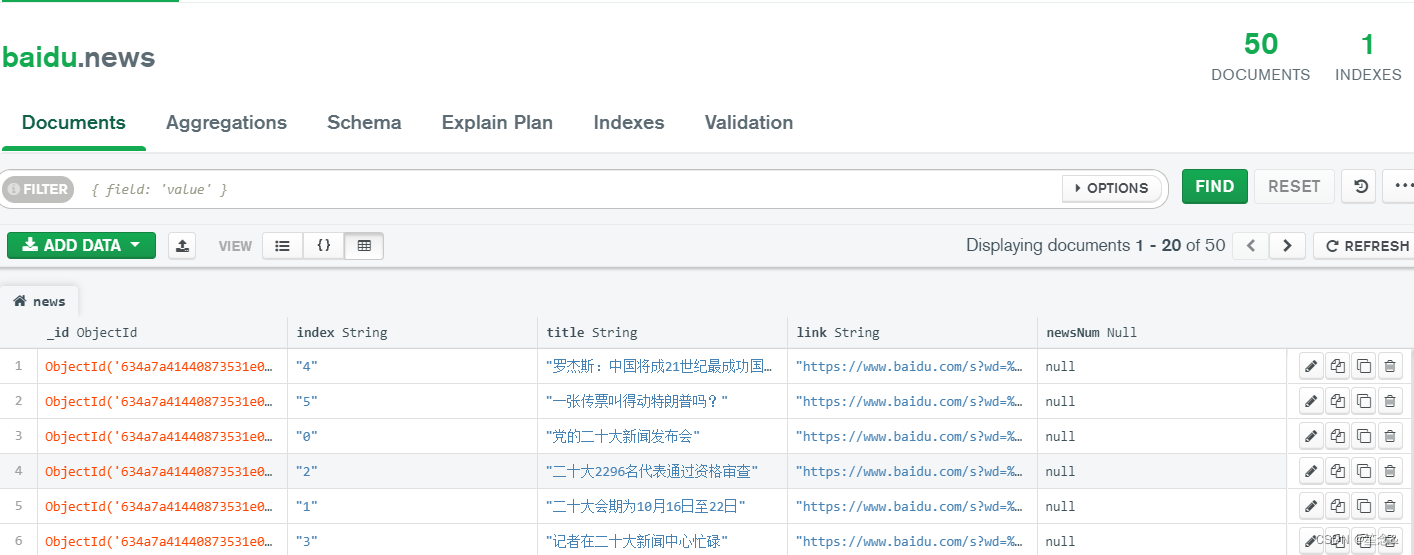Screen dimensions: 1414x555
Task: Select newsNum null cell in row 4
Action: (1162, 471)
